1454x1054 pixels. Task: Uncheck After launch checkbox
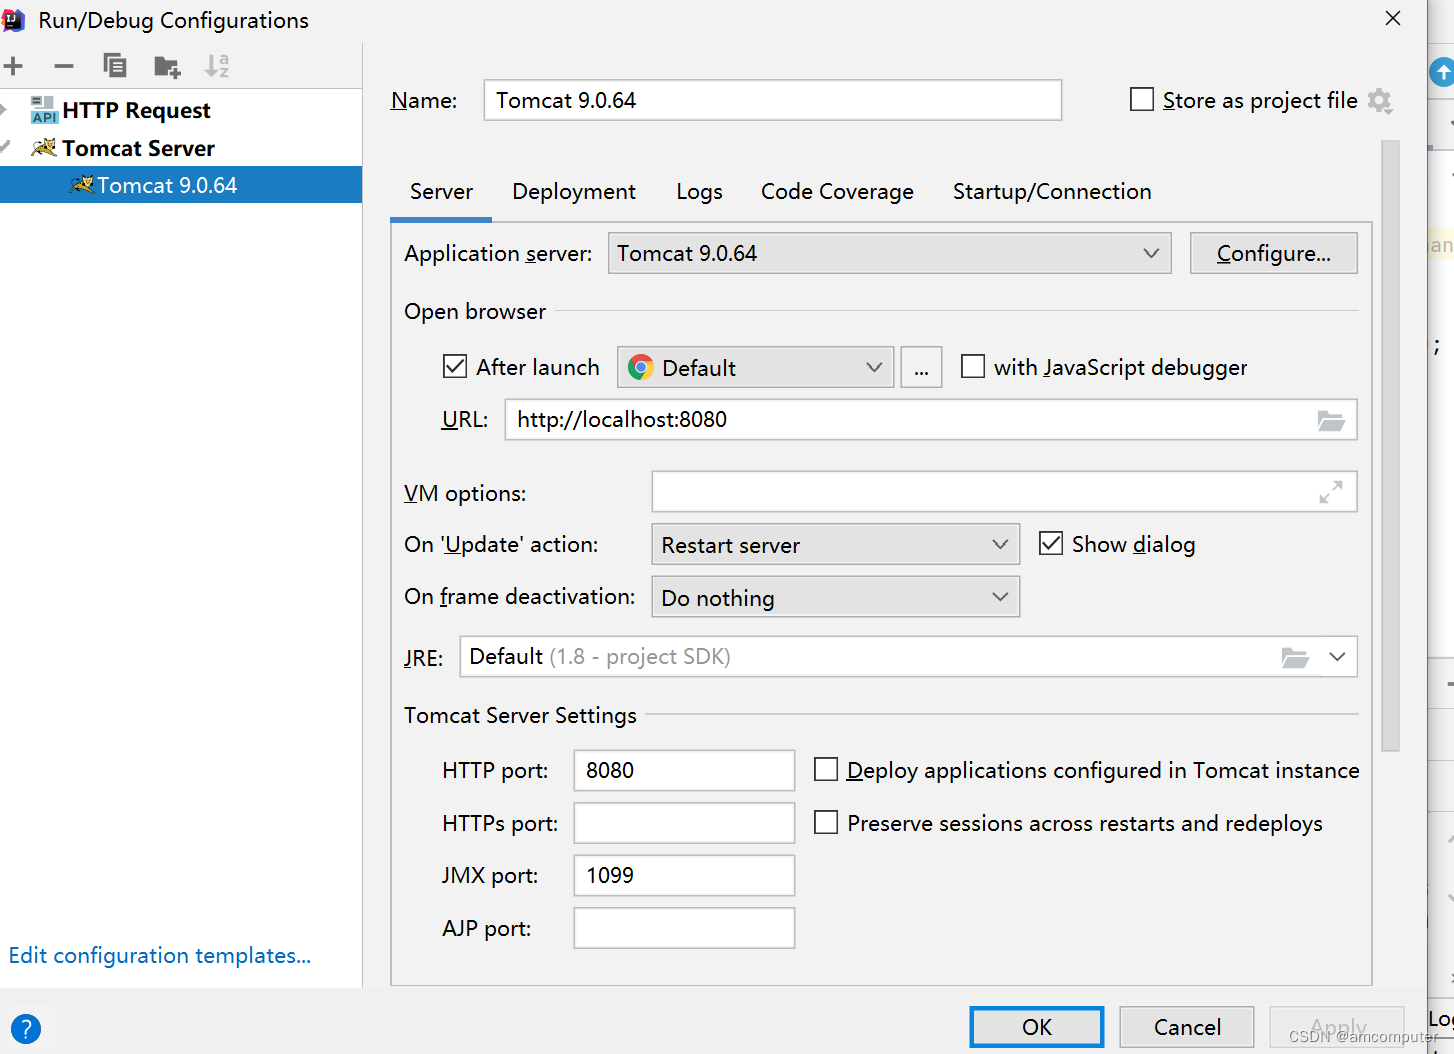[x=455, y=367]
